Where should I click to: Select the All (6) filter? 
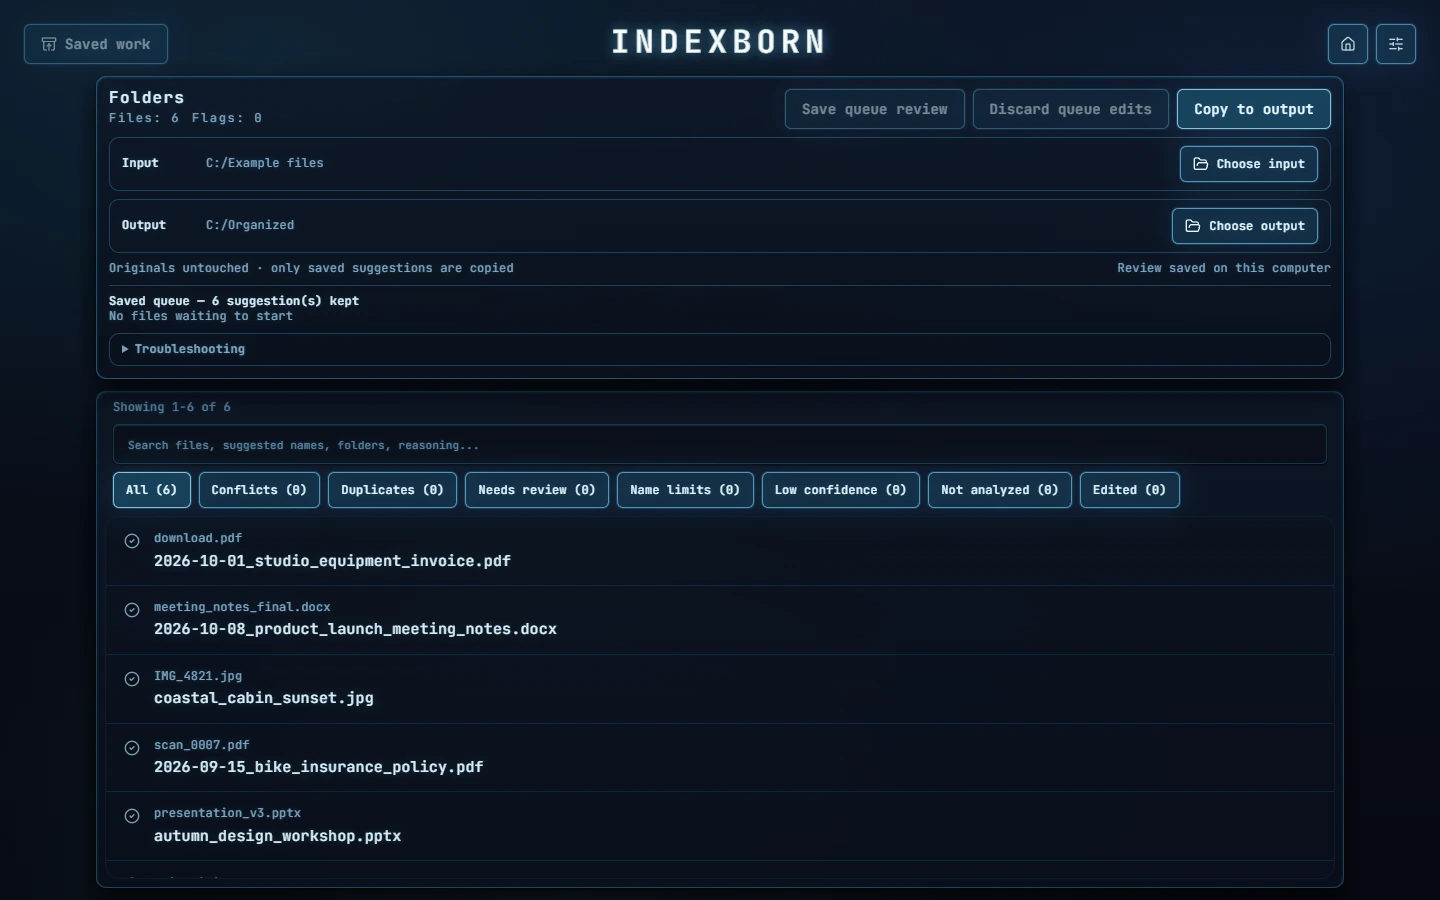click(152, 490)
